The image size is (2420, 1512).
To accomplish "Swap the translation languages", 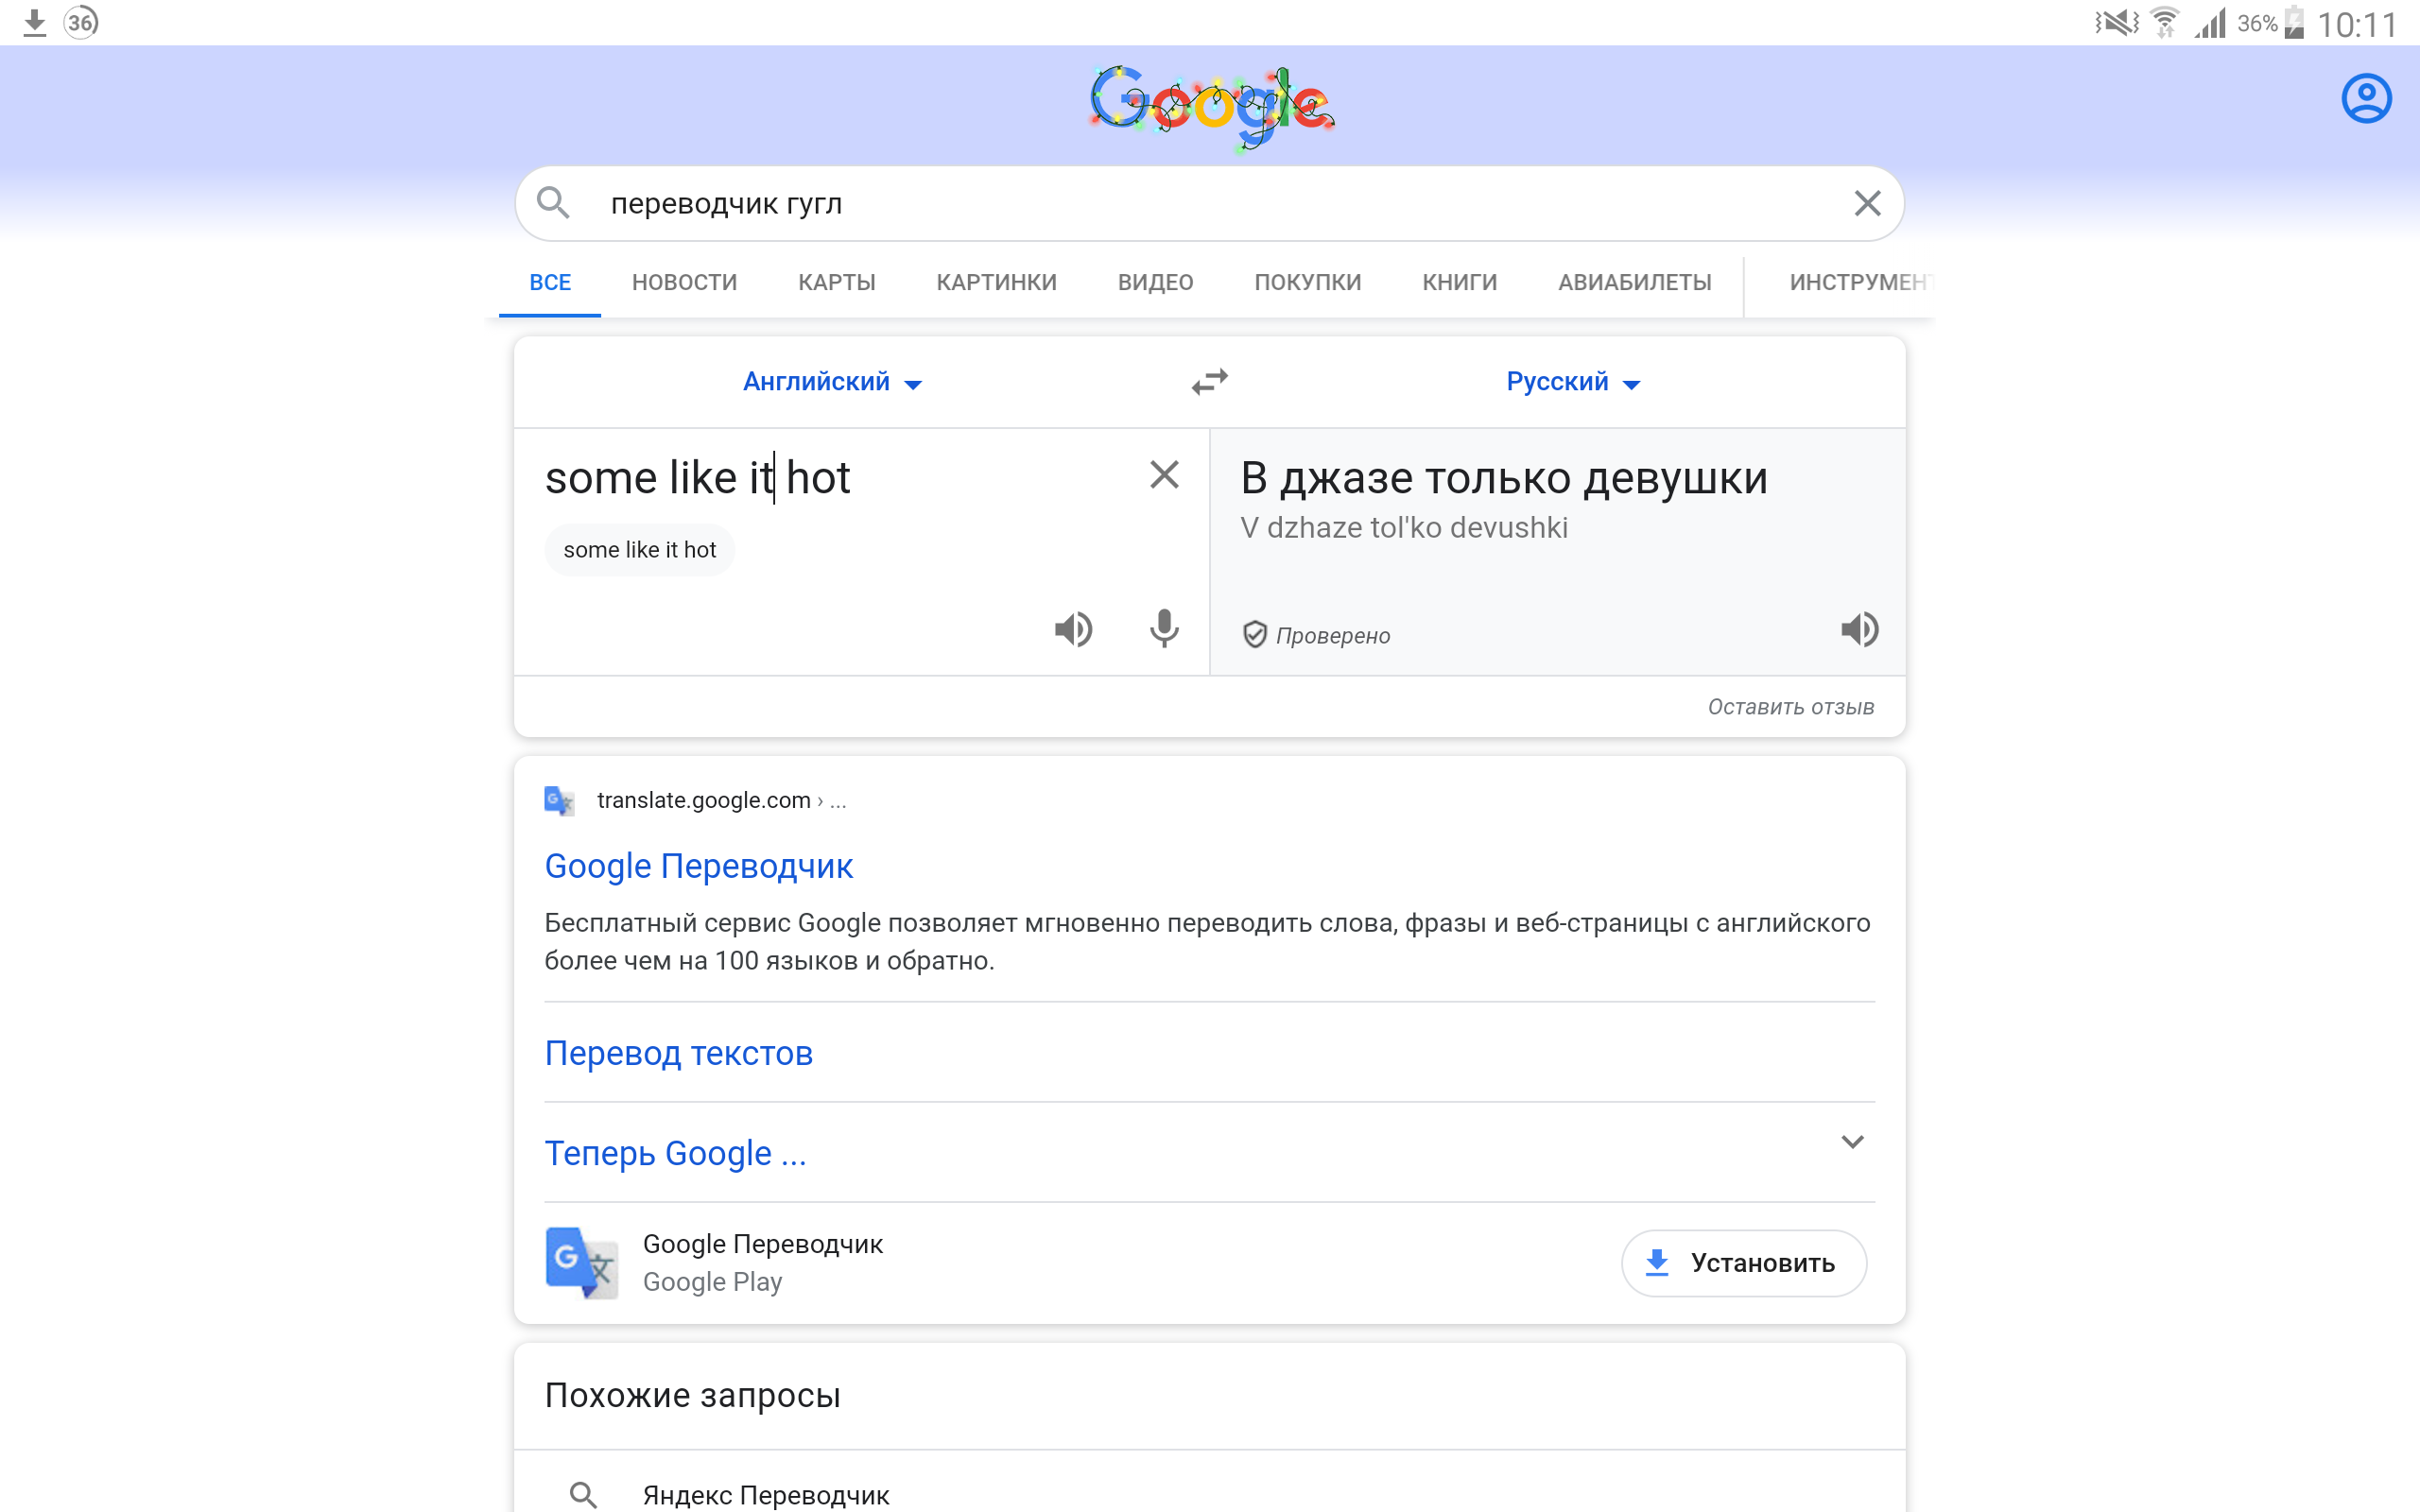I will click(1209, 382).
